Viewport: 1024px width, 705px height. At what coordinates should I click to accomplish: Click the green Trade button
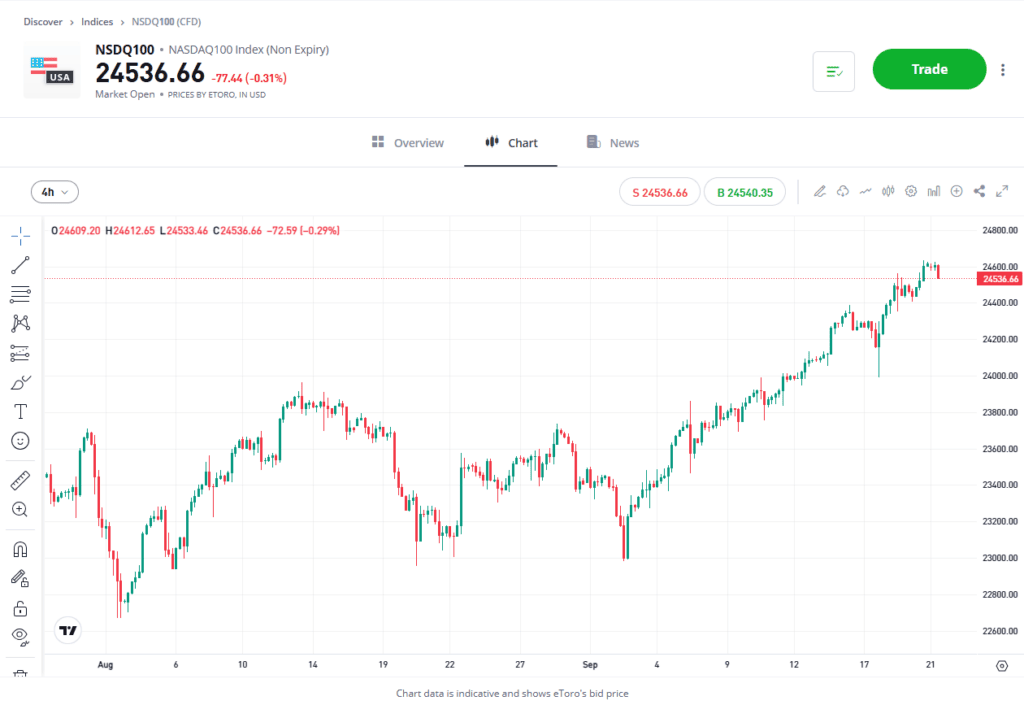929,69
